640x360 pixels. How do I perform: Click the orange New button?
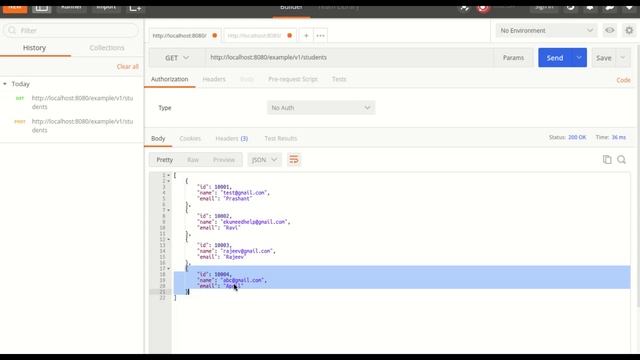tap(15, 8)
